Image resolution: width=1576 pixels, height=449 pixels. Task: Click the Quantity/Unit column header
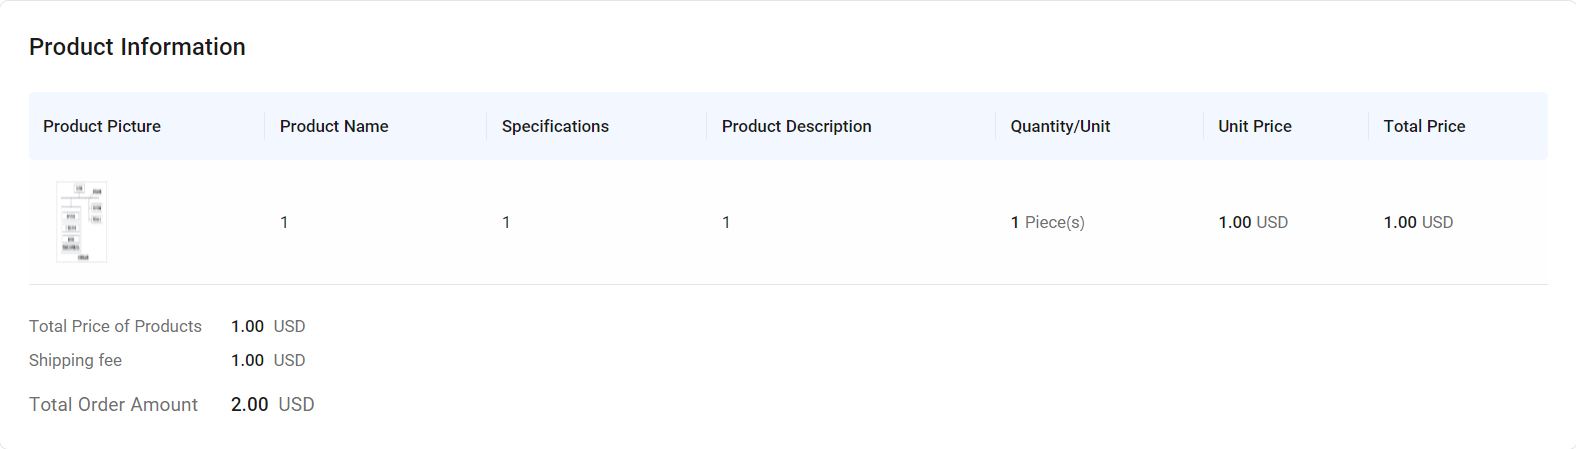pos(1060,126)
